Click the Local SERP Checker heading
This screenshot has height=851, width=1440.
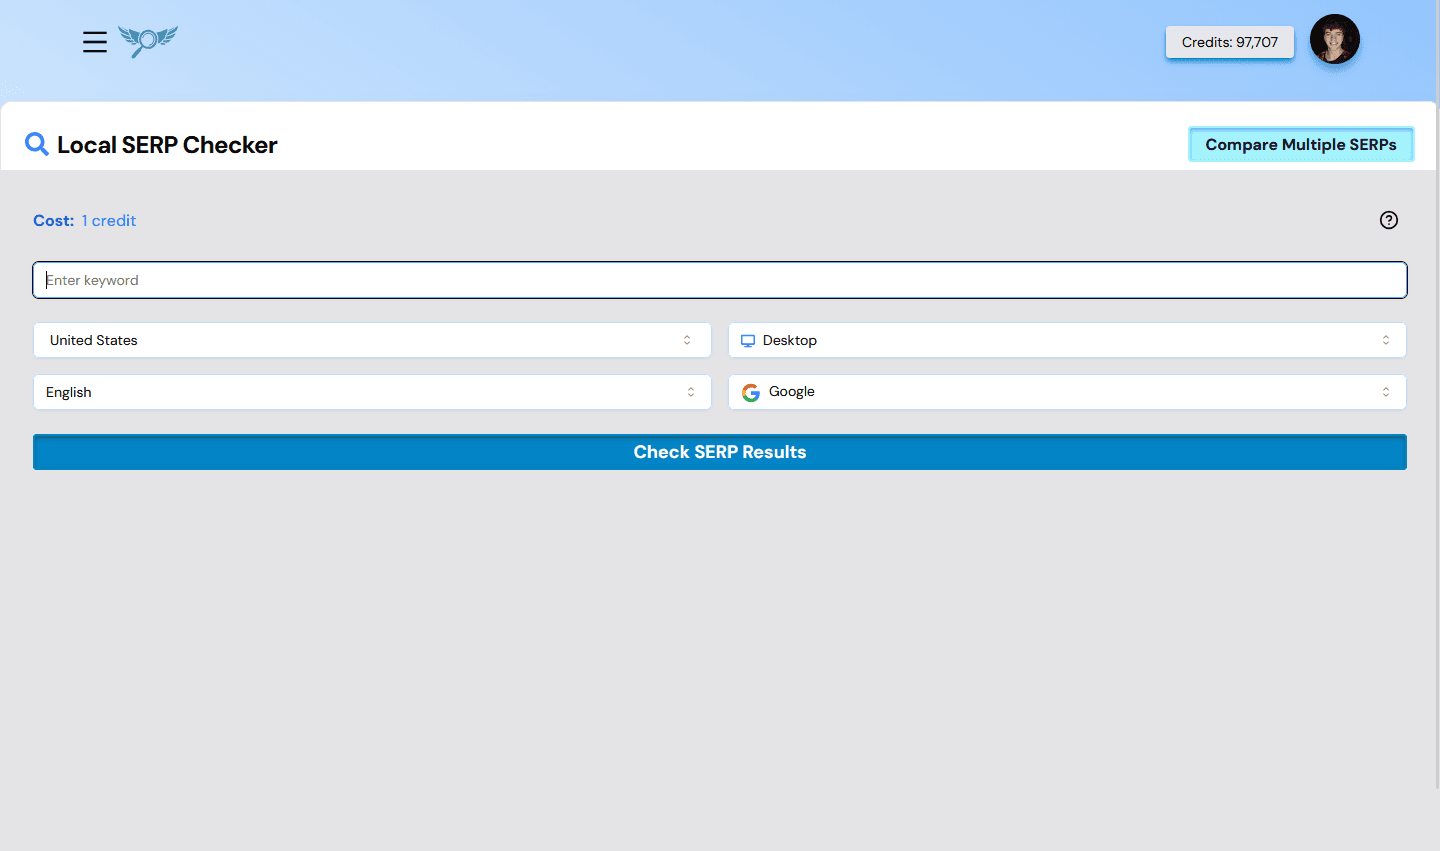(167, 144)
